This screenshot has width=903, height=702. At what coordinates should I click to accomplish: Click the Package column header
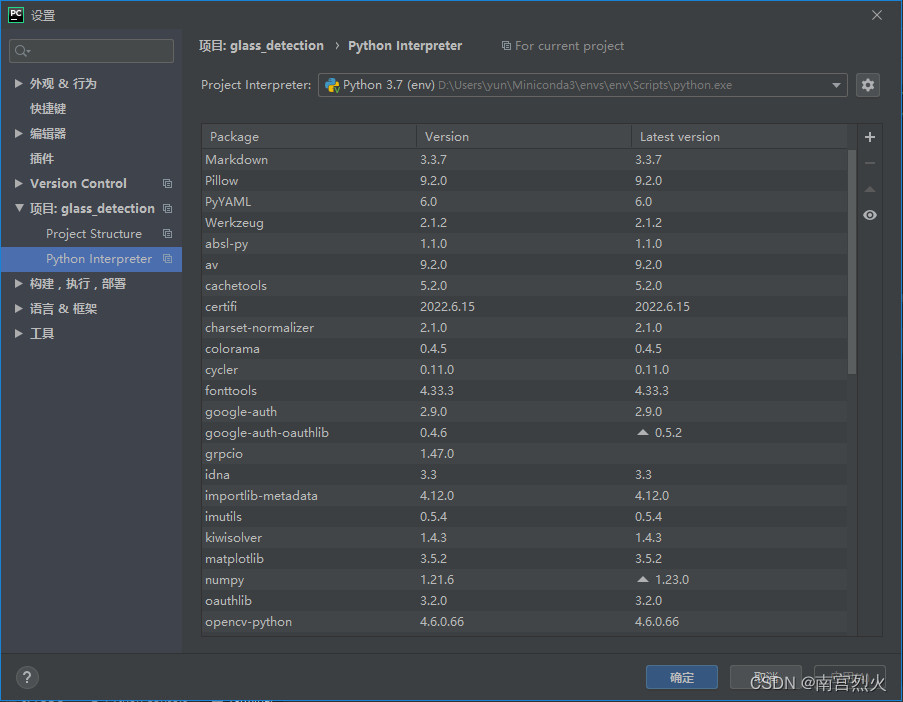[x=309, y=137]
